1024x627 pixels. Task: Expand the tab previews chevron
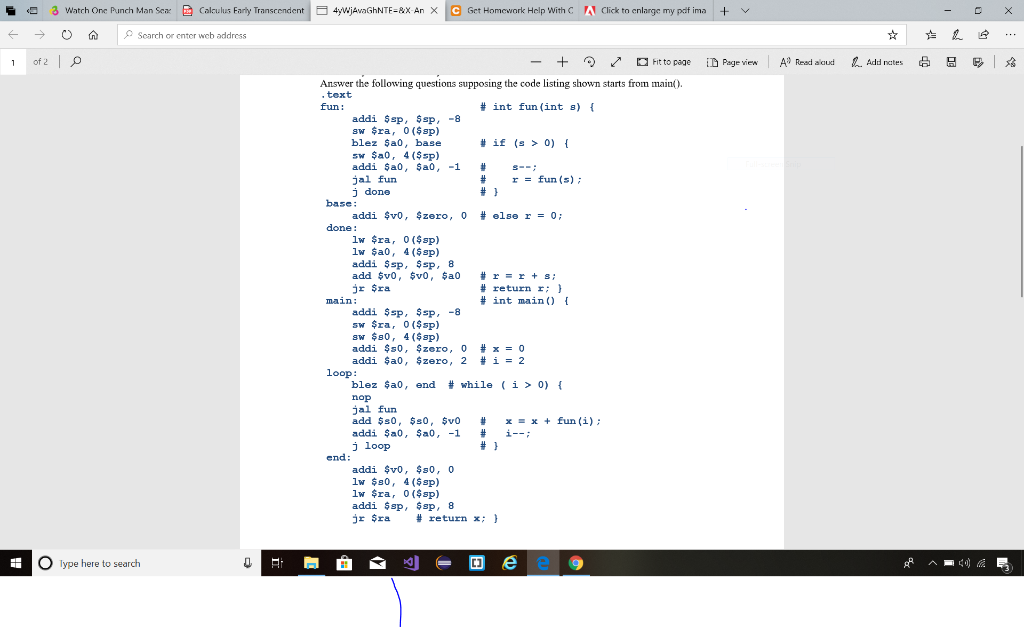point(745,10)
